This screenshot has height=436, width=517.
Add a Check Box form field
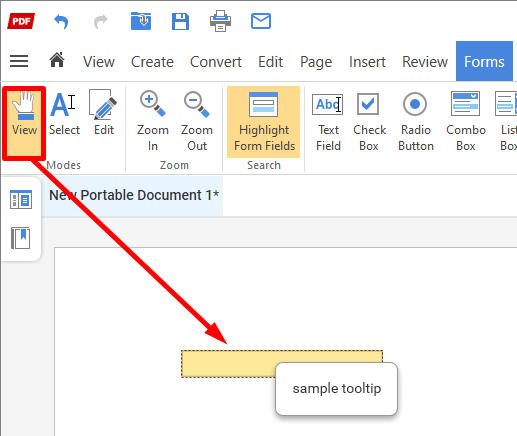369,122
